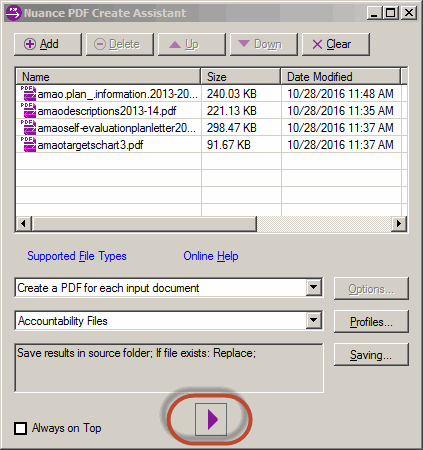Open Supported File Types link
The image size is (423, 450).
coord(77,256)
